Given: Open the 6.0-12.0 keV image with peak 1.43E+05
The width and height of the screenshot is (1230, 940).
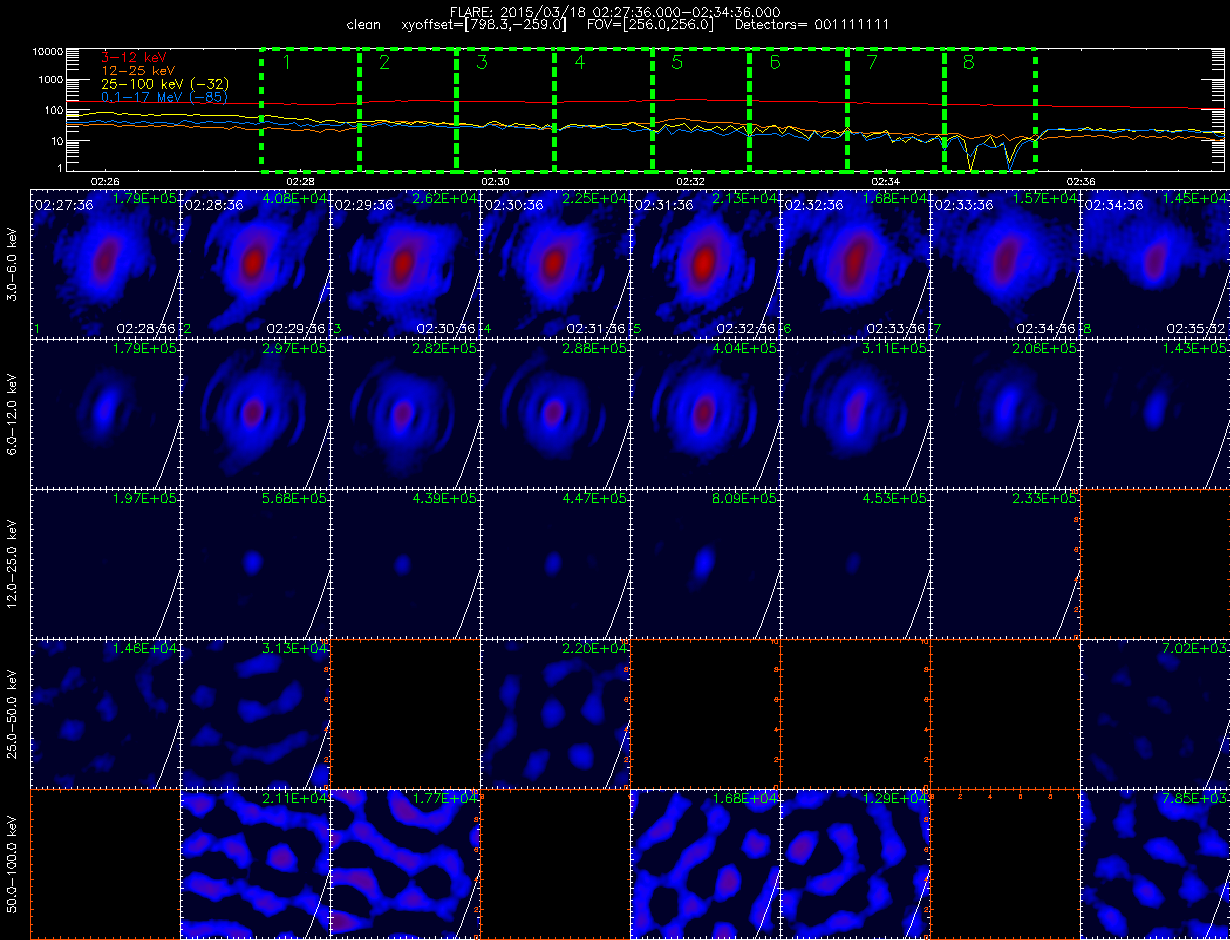Looking at the screenshot, I should pos(1155,413).
